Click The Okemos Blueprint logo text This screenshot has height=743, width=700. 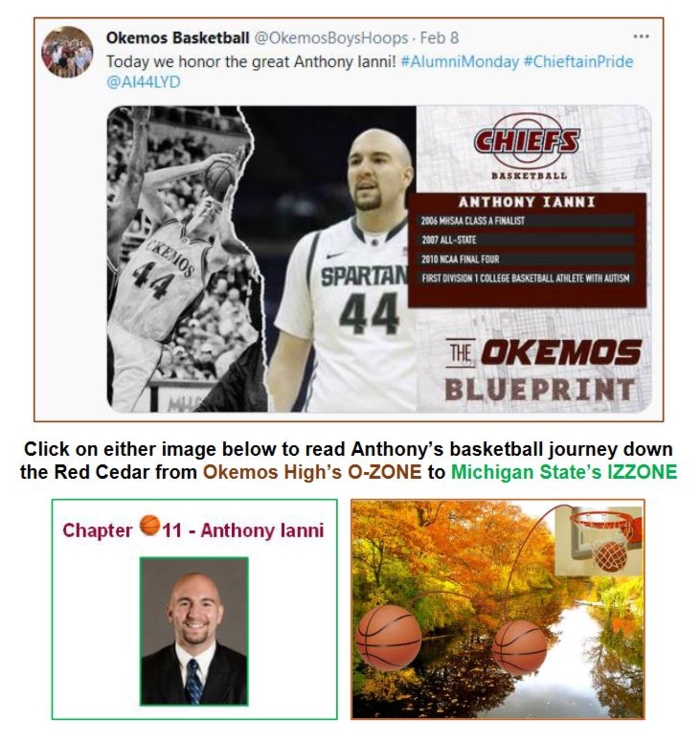[543, 370]
